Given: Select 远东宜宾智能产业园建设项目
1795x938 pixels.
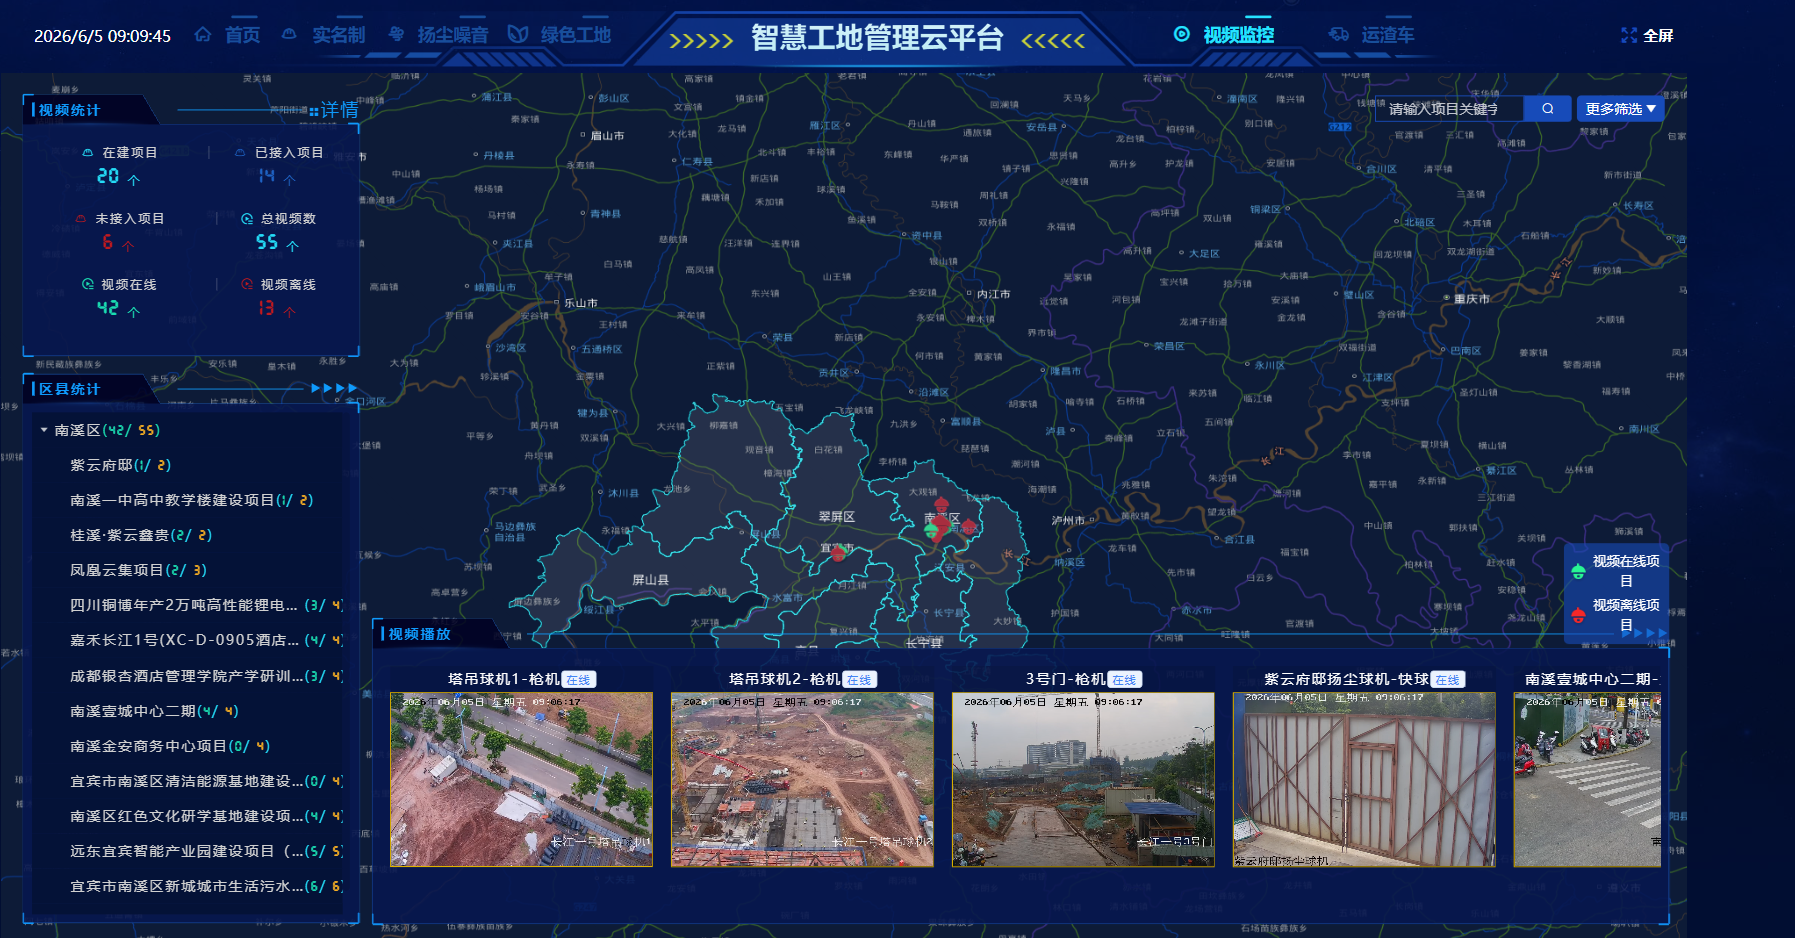Looking at the screenshot, I should tap(207, 851).
